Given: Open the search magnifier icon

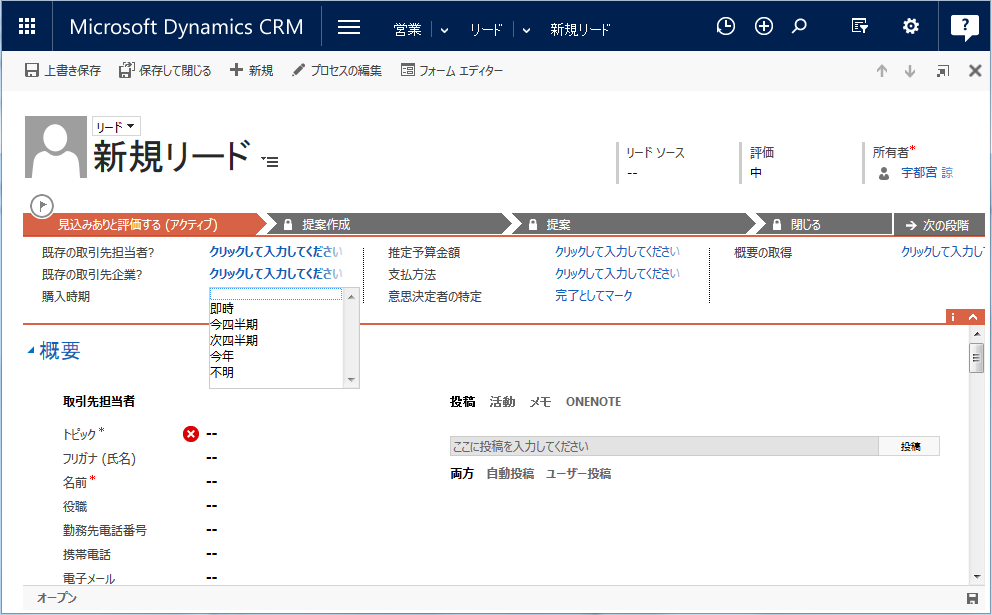Looking at the screenshot, I should [799, 26].
